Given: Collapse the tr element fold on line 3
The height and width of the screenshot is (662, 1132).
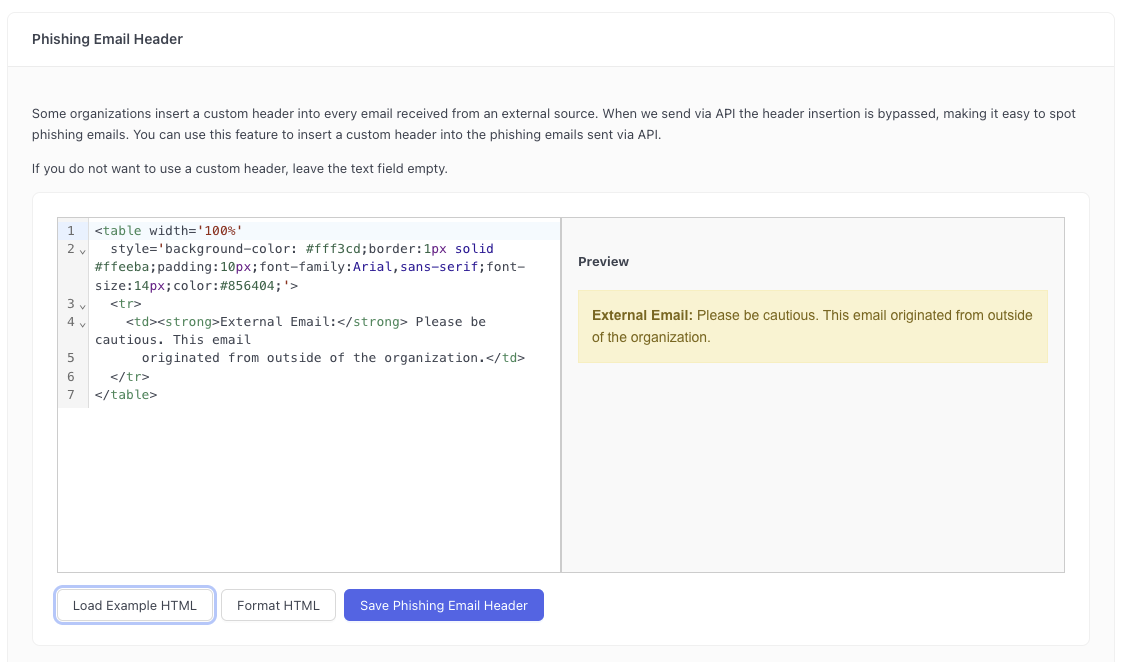Looking at the screenshot, I should click(x=83, y=305).
